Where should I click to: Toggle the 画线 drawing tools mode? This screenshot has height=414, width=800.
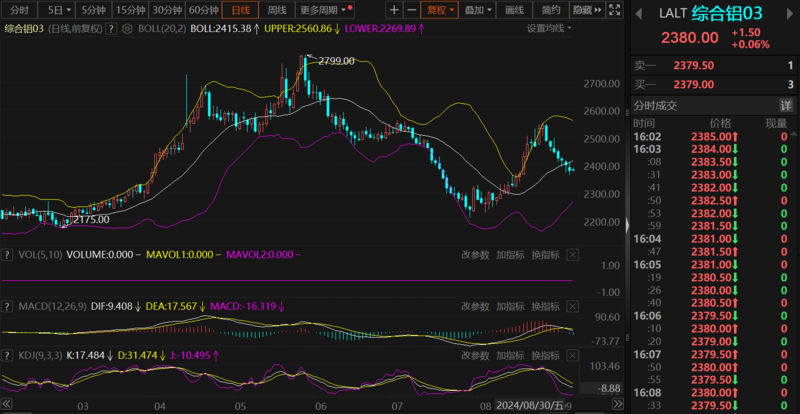tap(515, 10)
